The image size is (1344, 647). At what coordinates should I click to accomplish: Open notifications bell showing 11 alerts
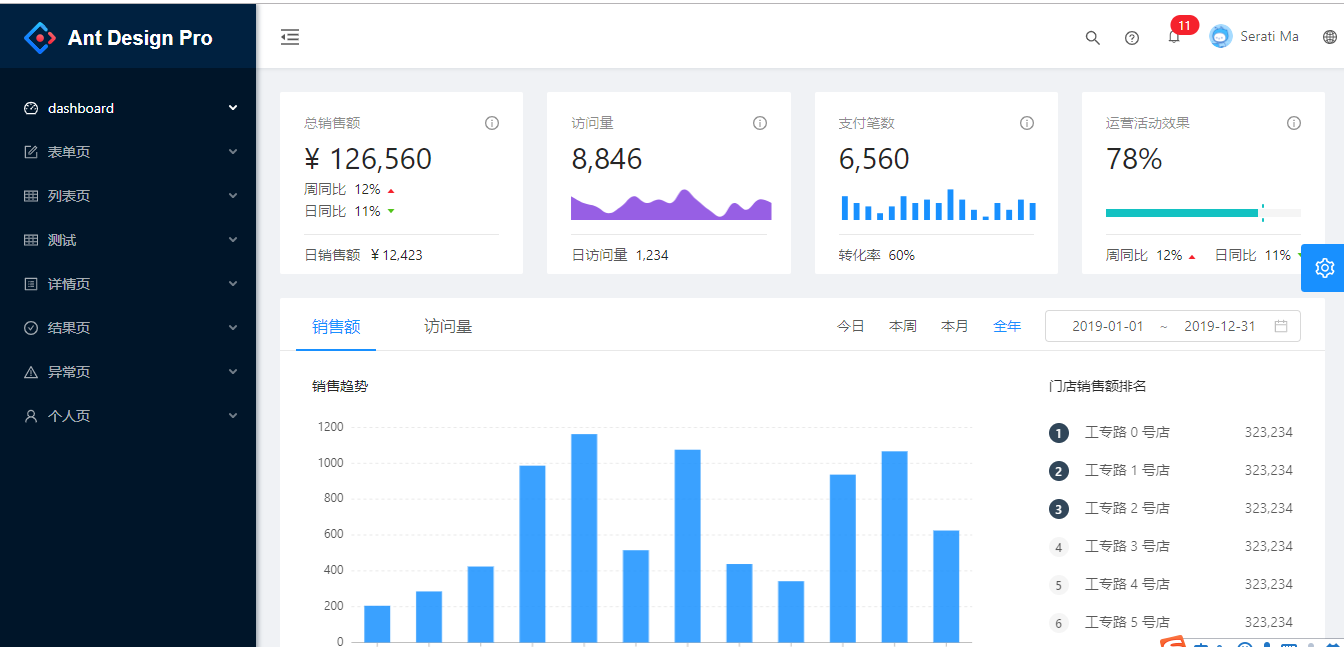[x=1174, y=37]
